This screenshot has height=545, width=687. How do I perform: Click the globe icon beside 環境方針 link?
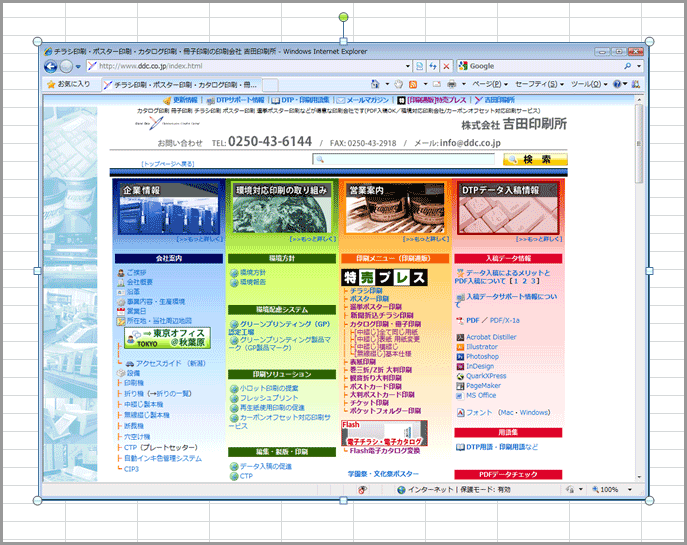pos(234,273)
